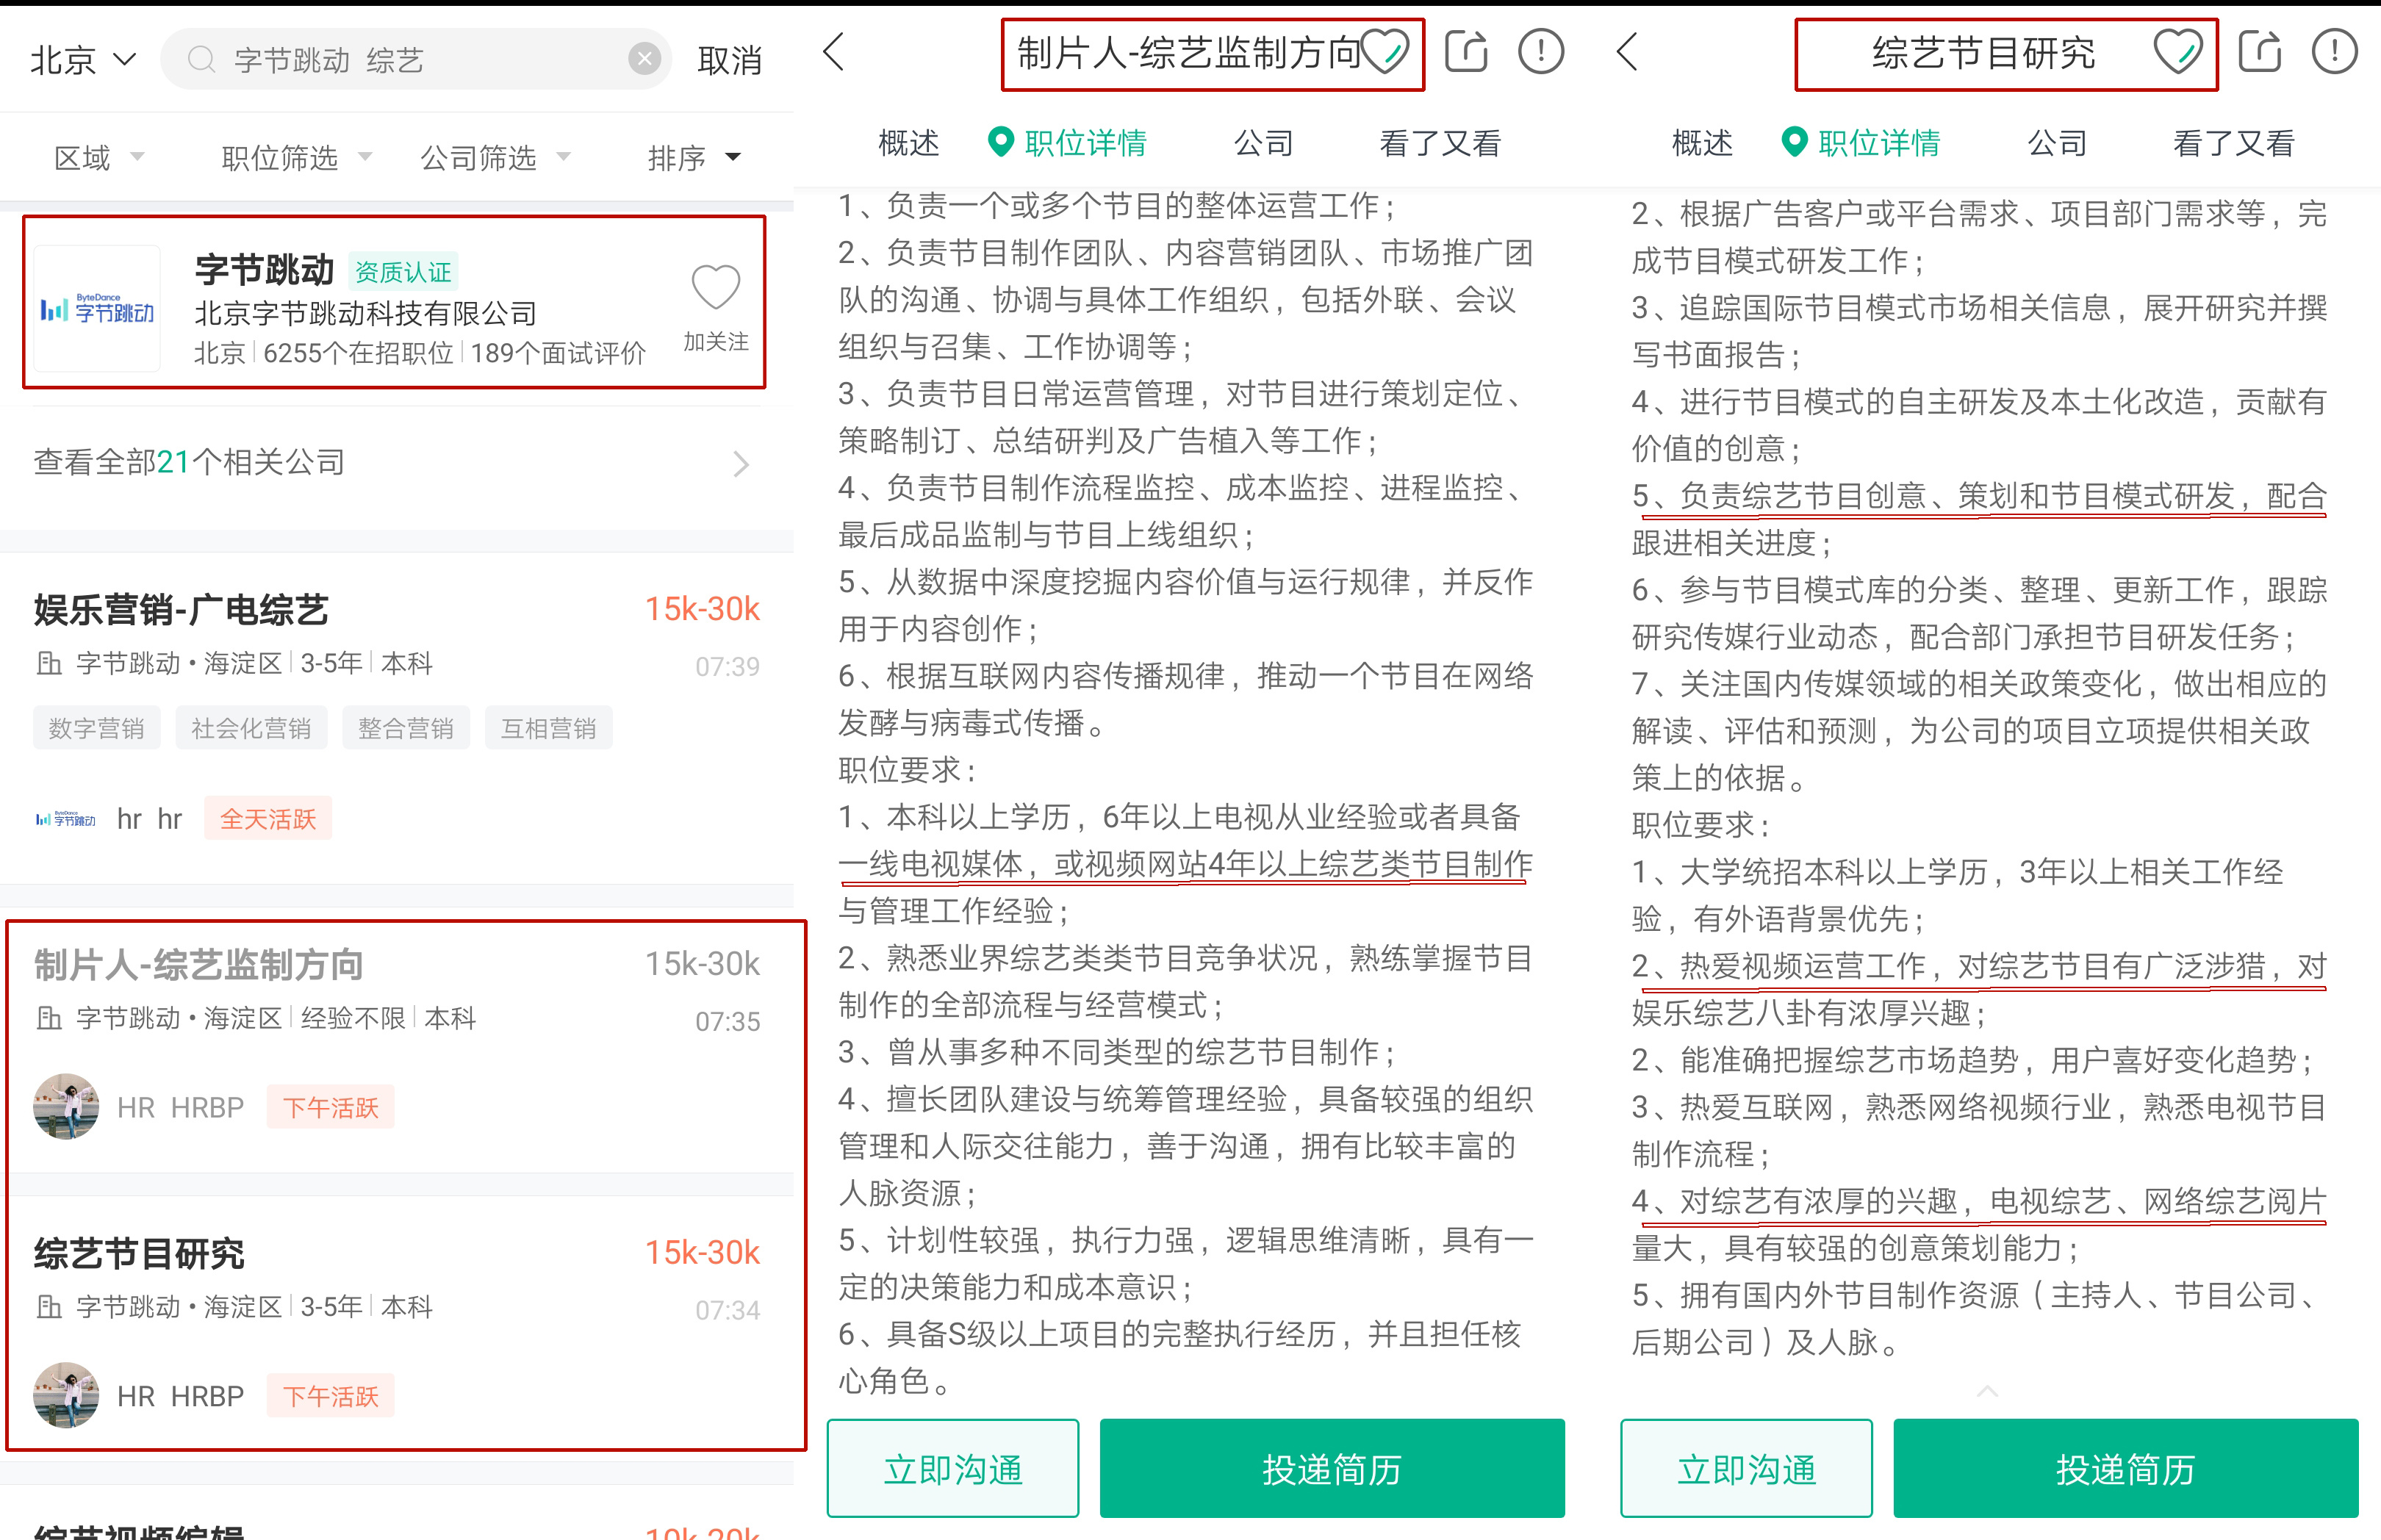This screenshot has height=1540, width=2381.
Task: Open 公司 tab on 制片人 page
Action: pyautogui.click(x=1263, y=143)
